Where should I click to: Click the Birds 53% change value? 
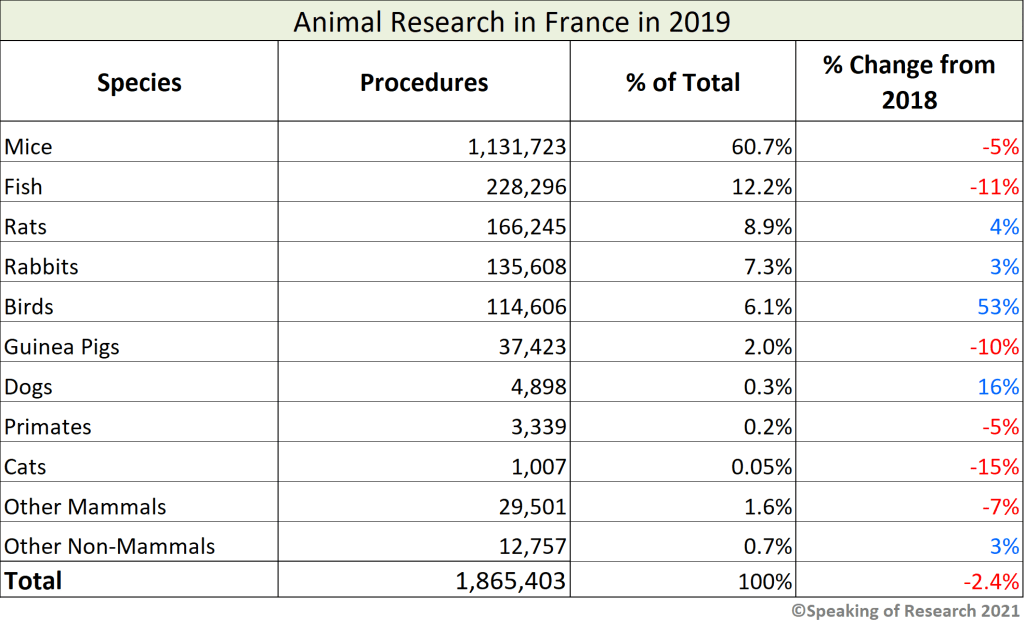999,307
